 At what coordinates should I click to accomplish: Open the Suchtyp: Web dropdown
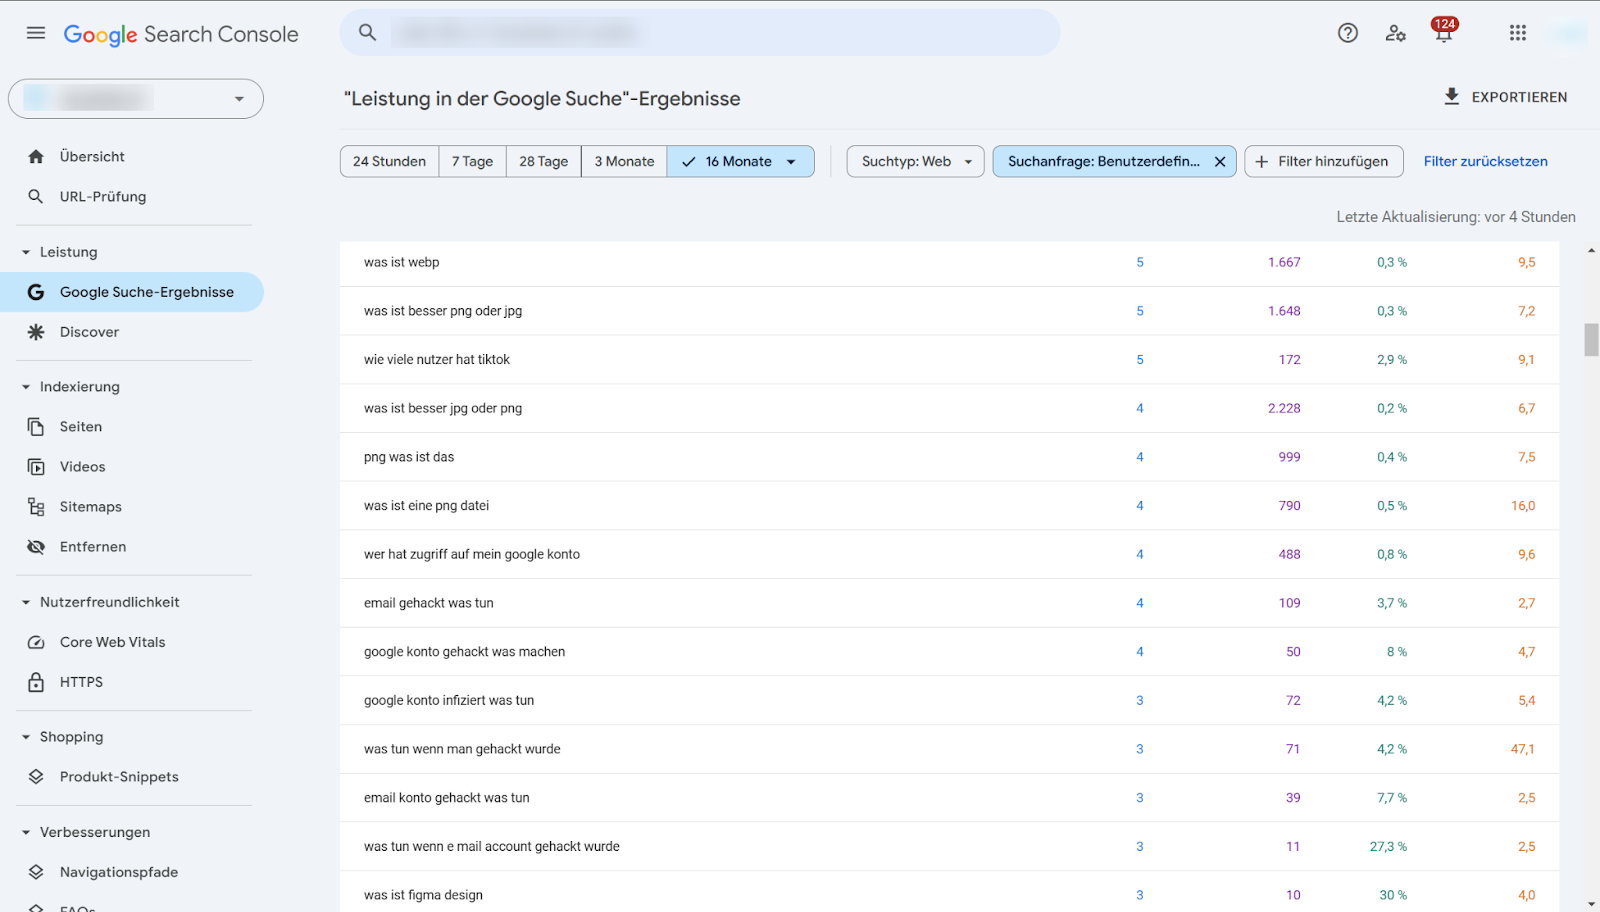916,161
